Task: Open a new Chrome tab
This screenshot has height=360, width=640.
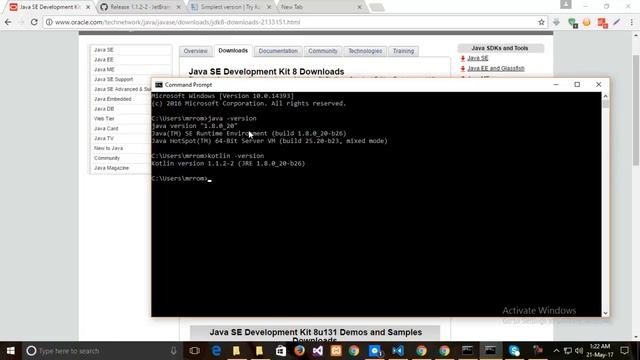Action: click(377, 7)
